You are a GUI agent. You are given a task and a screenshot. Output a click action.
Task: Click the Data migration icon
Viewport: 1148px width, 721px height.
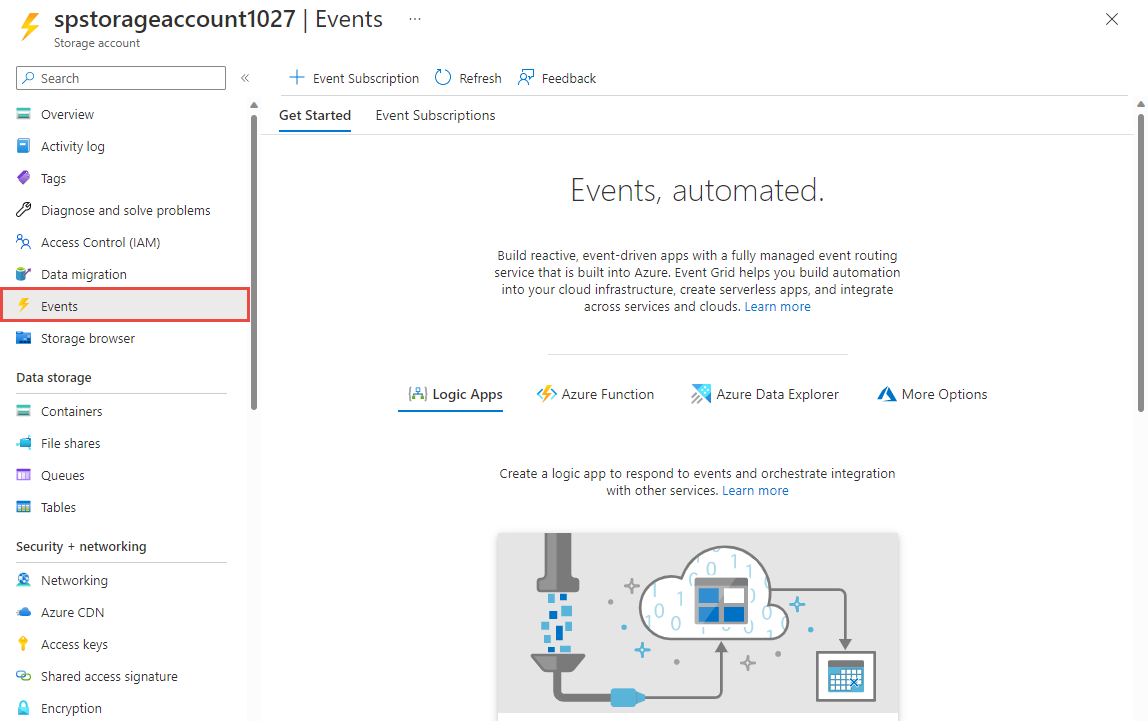[23, 274]
